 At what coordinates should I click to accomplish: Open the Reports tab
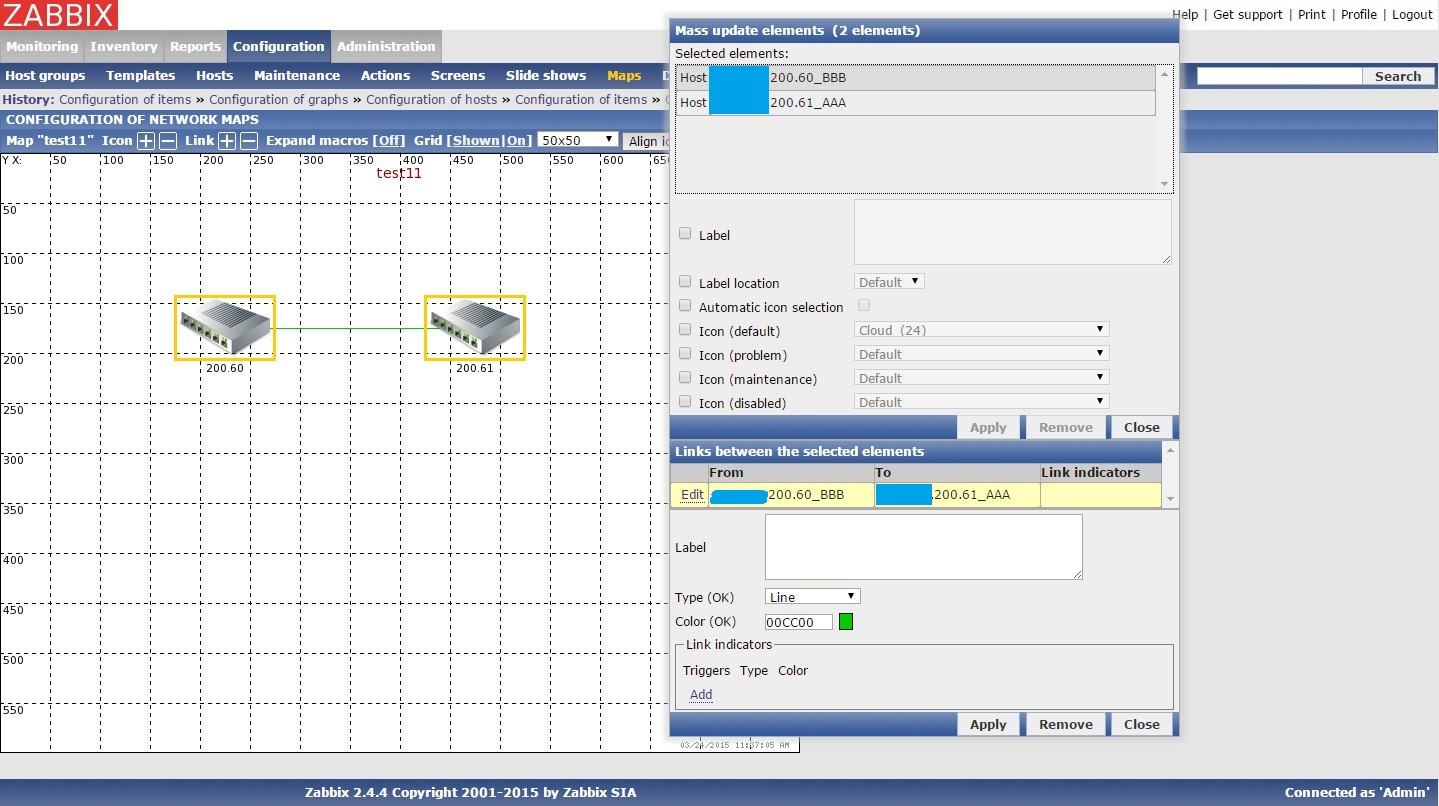[x=195, y=46]
